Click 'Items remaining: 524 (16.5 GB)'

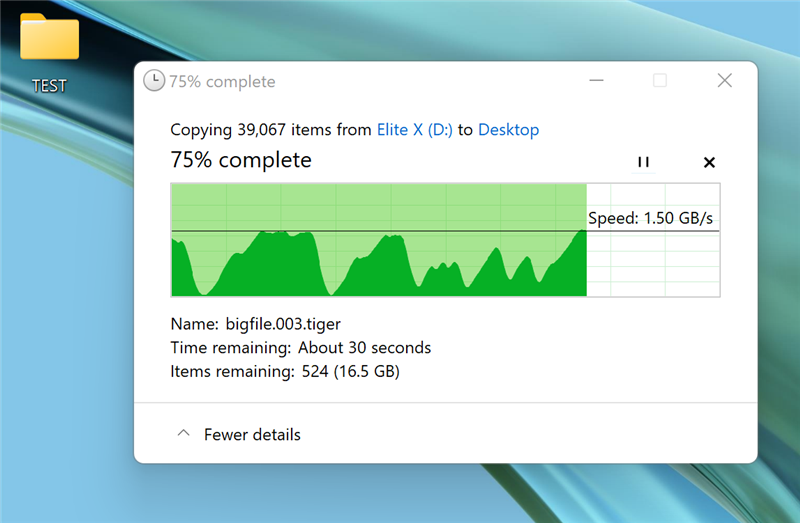click(285, 371)
